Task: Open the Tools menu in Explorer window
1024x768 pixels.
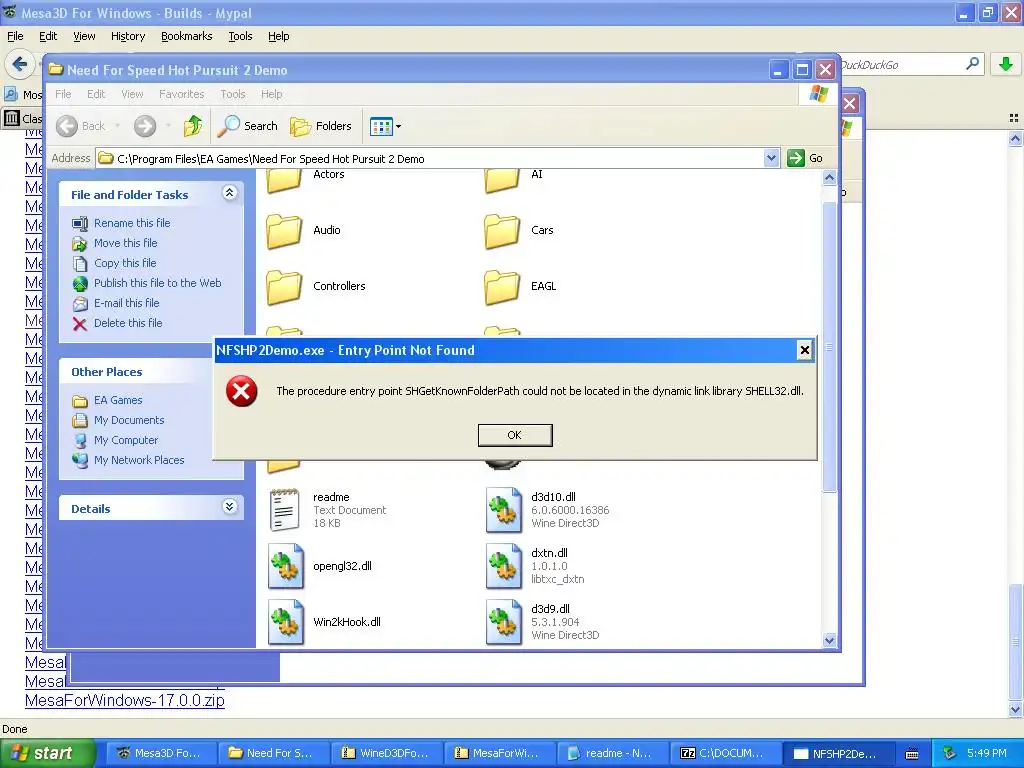Action: pyautogui.click(x=232, y=94)
